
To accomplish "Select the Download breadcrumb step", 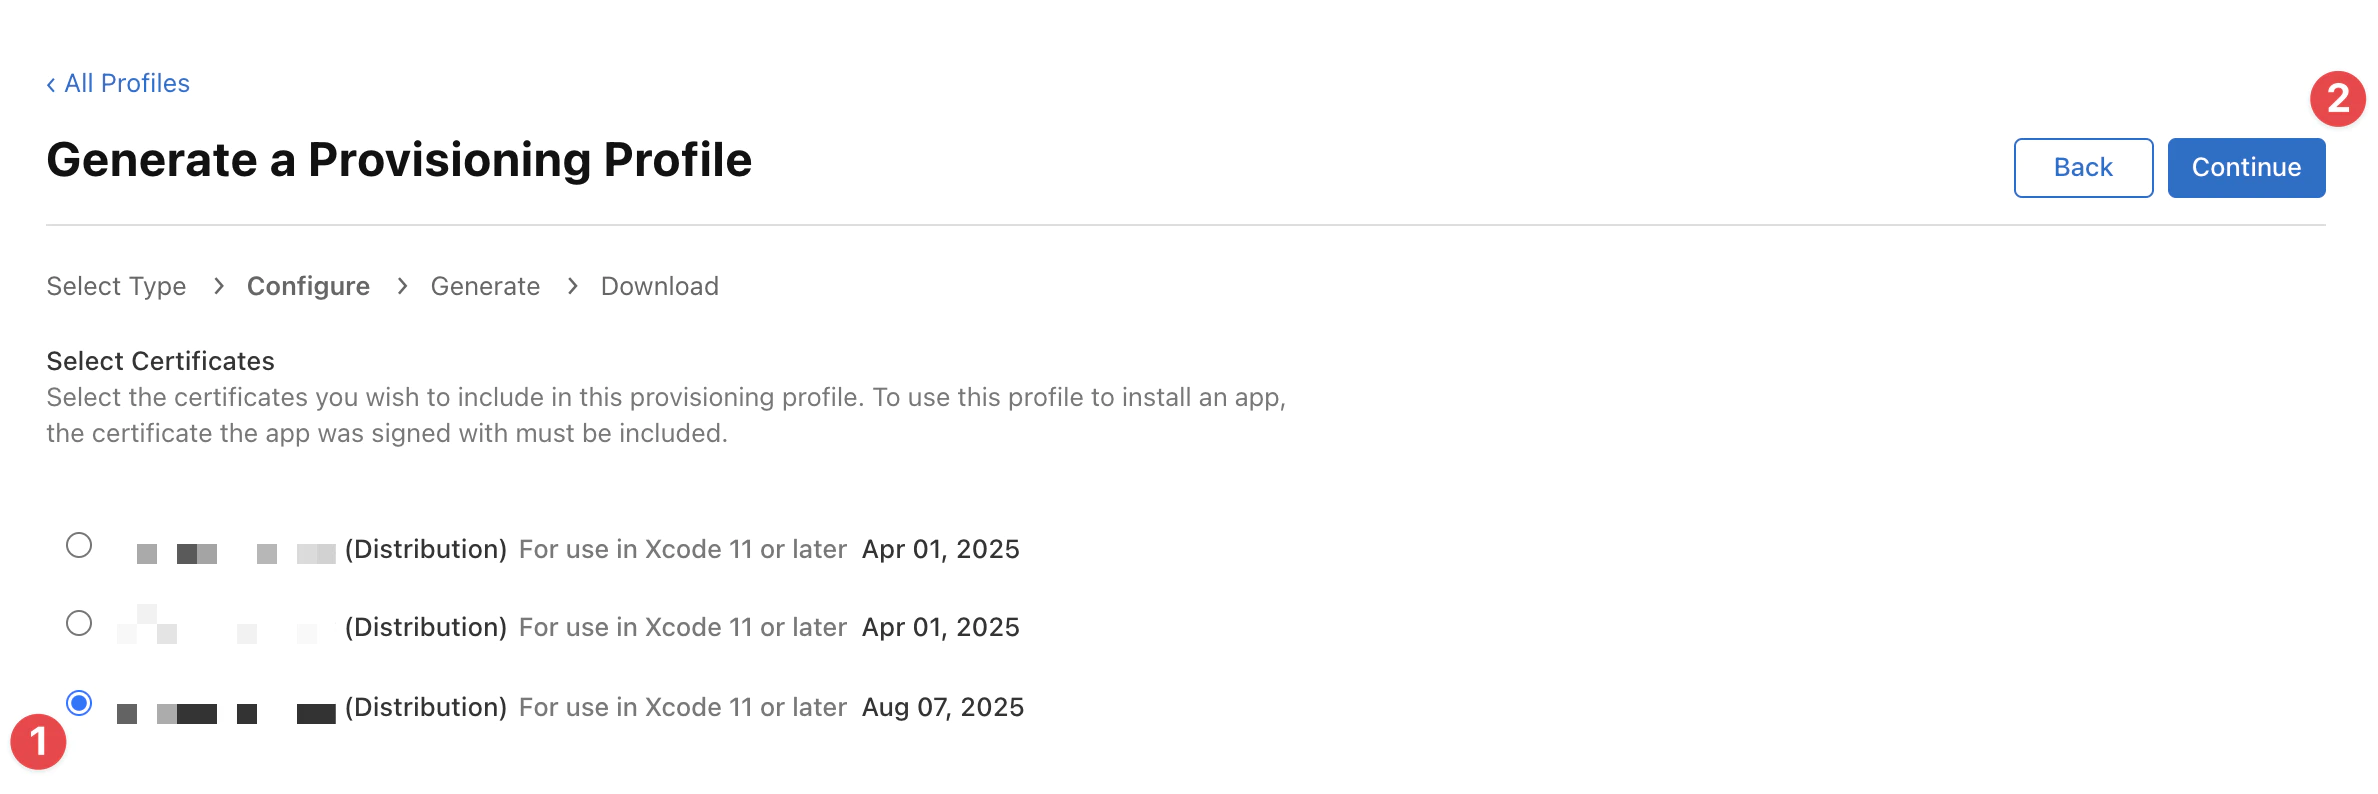I will (659, 287).
